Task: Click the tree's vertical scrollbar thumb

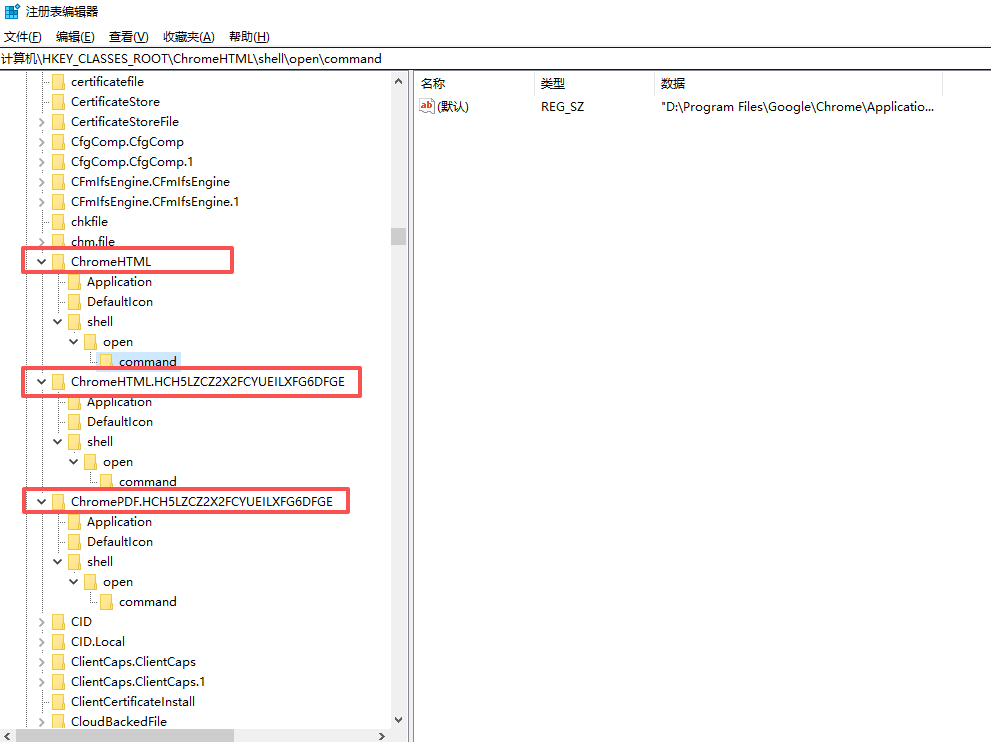Action: tap(398, 236)
